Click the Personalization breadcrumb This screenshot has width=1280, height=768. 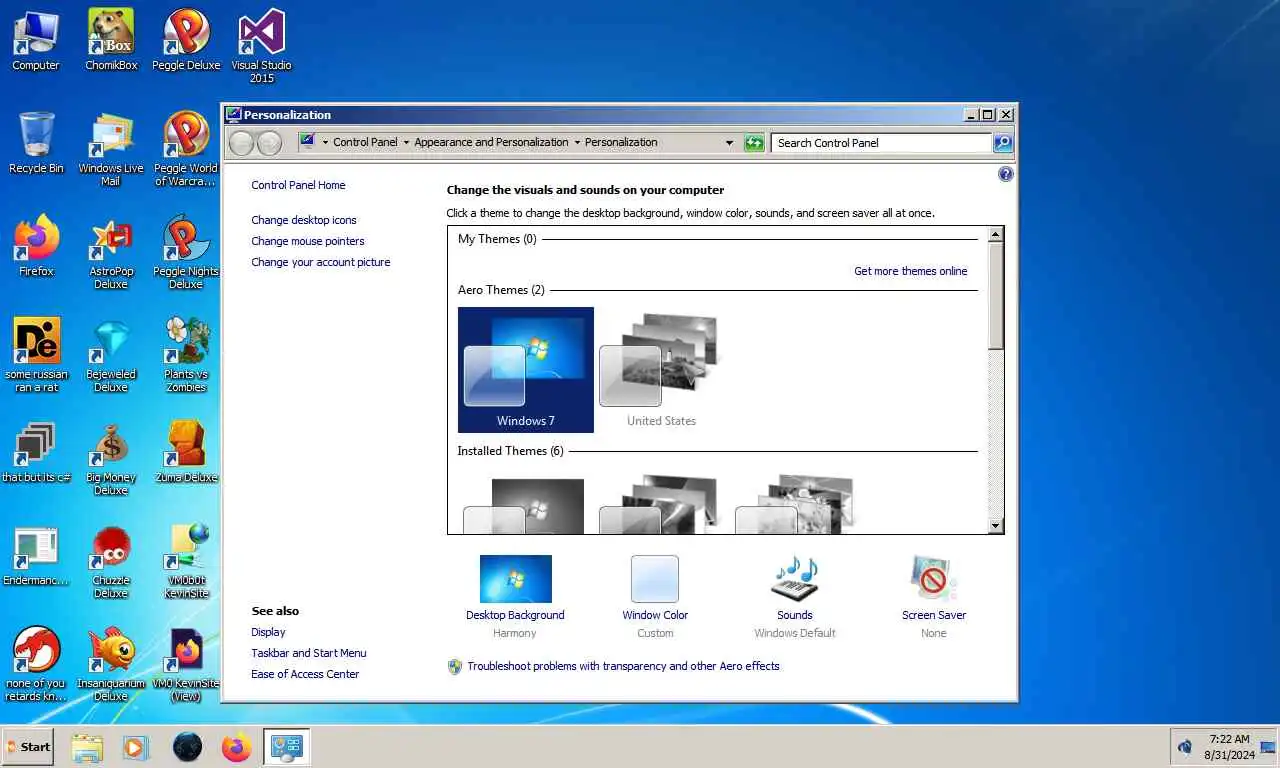[x=621, y=142]
